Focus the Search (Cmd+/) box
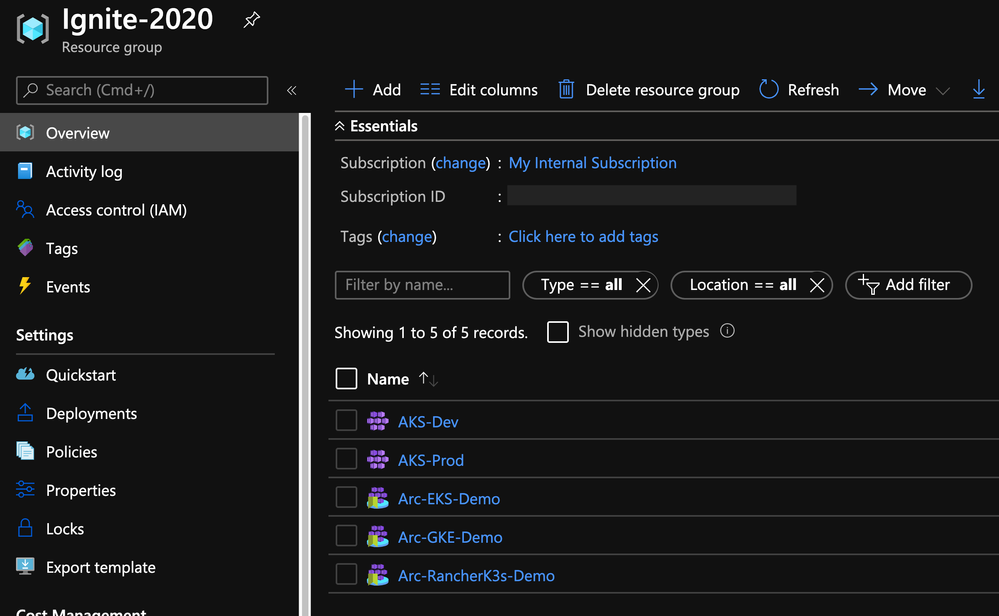Viewport: 999px width, 616px height. pyautogui.click(x=142, y=90)
